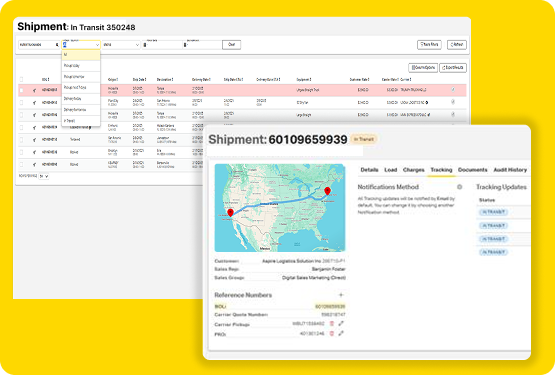Viewport: 555px width, 375px height.
Task: Click the filters button left of Refresh
Action: pos(429,45)
